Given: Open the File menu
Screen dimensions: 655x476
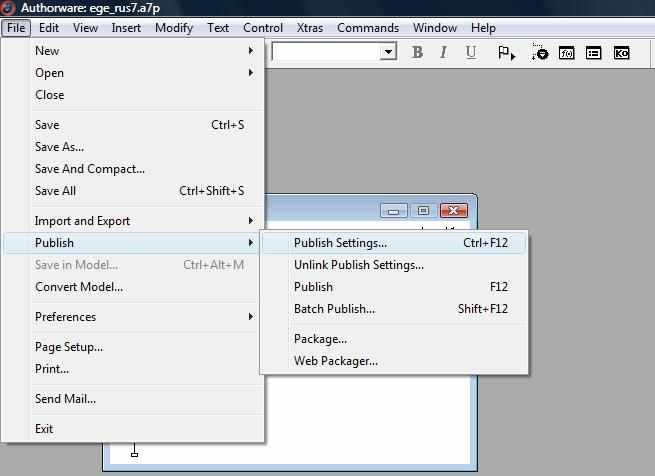Looking at the screenshot, I should tap(16, 28).
